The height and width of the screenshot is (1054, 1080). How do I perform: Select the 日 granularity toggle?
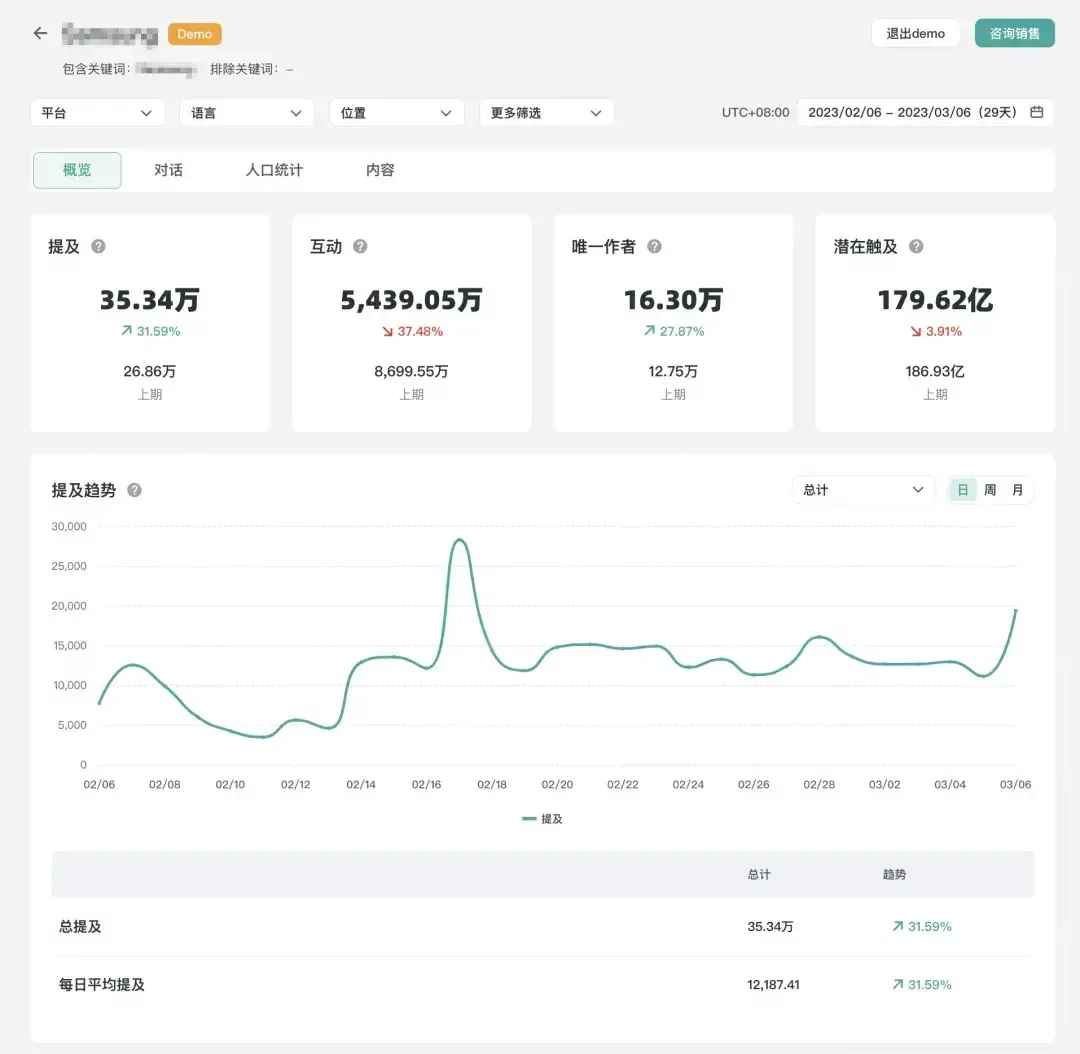click(963, 490)
